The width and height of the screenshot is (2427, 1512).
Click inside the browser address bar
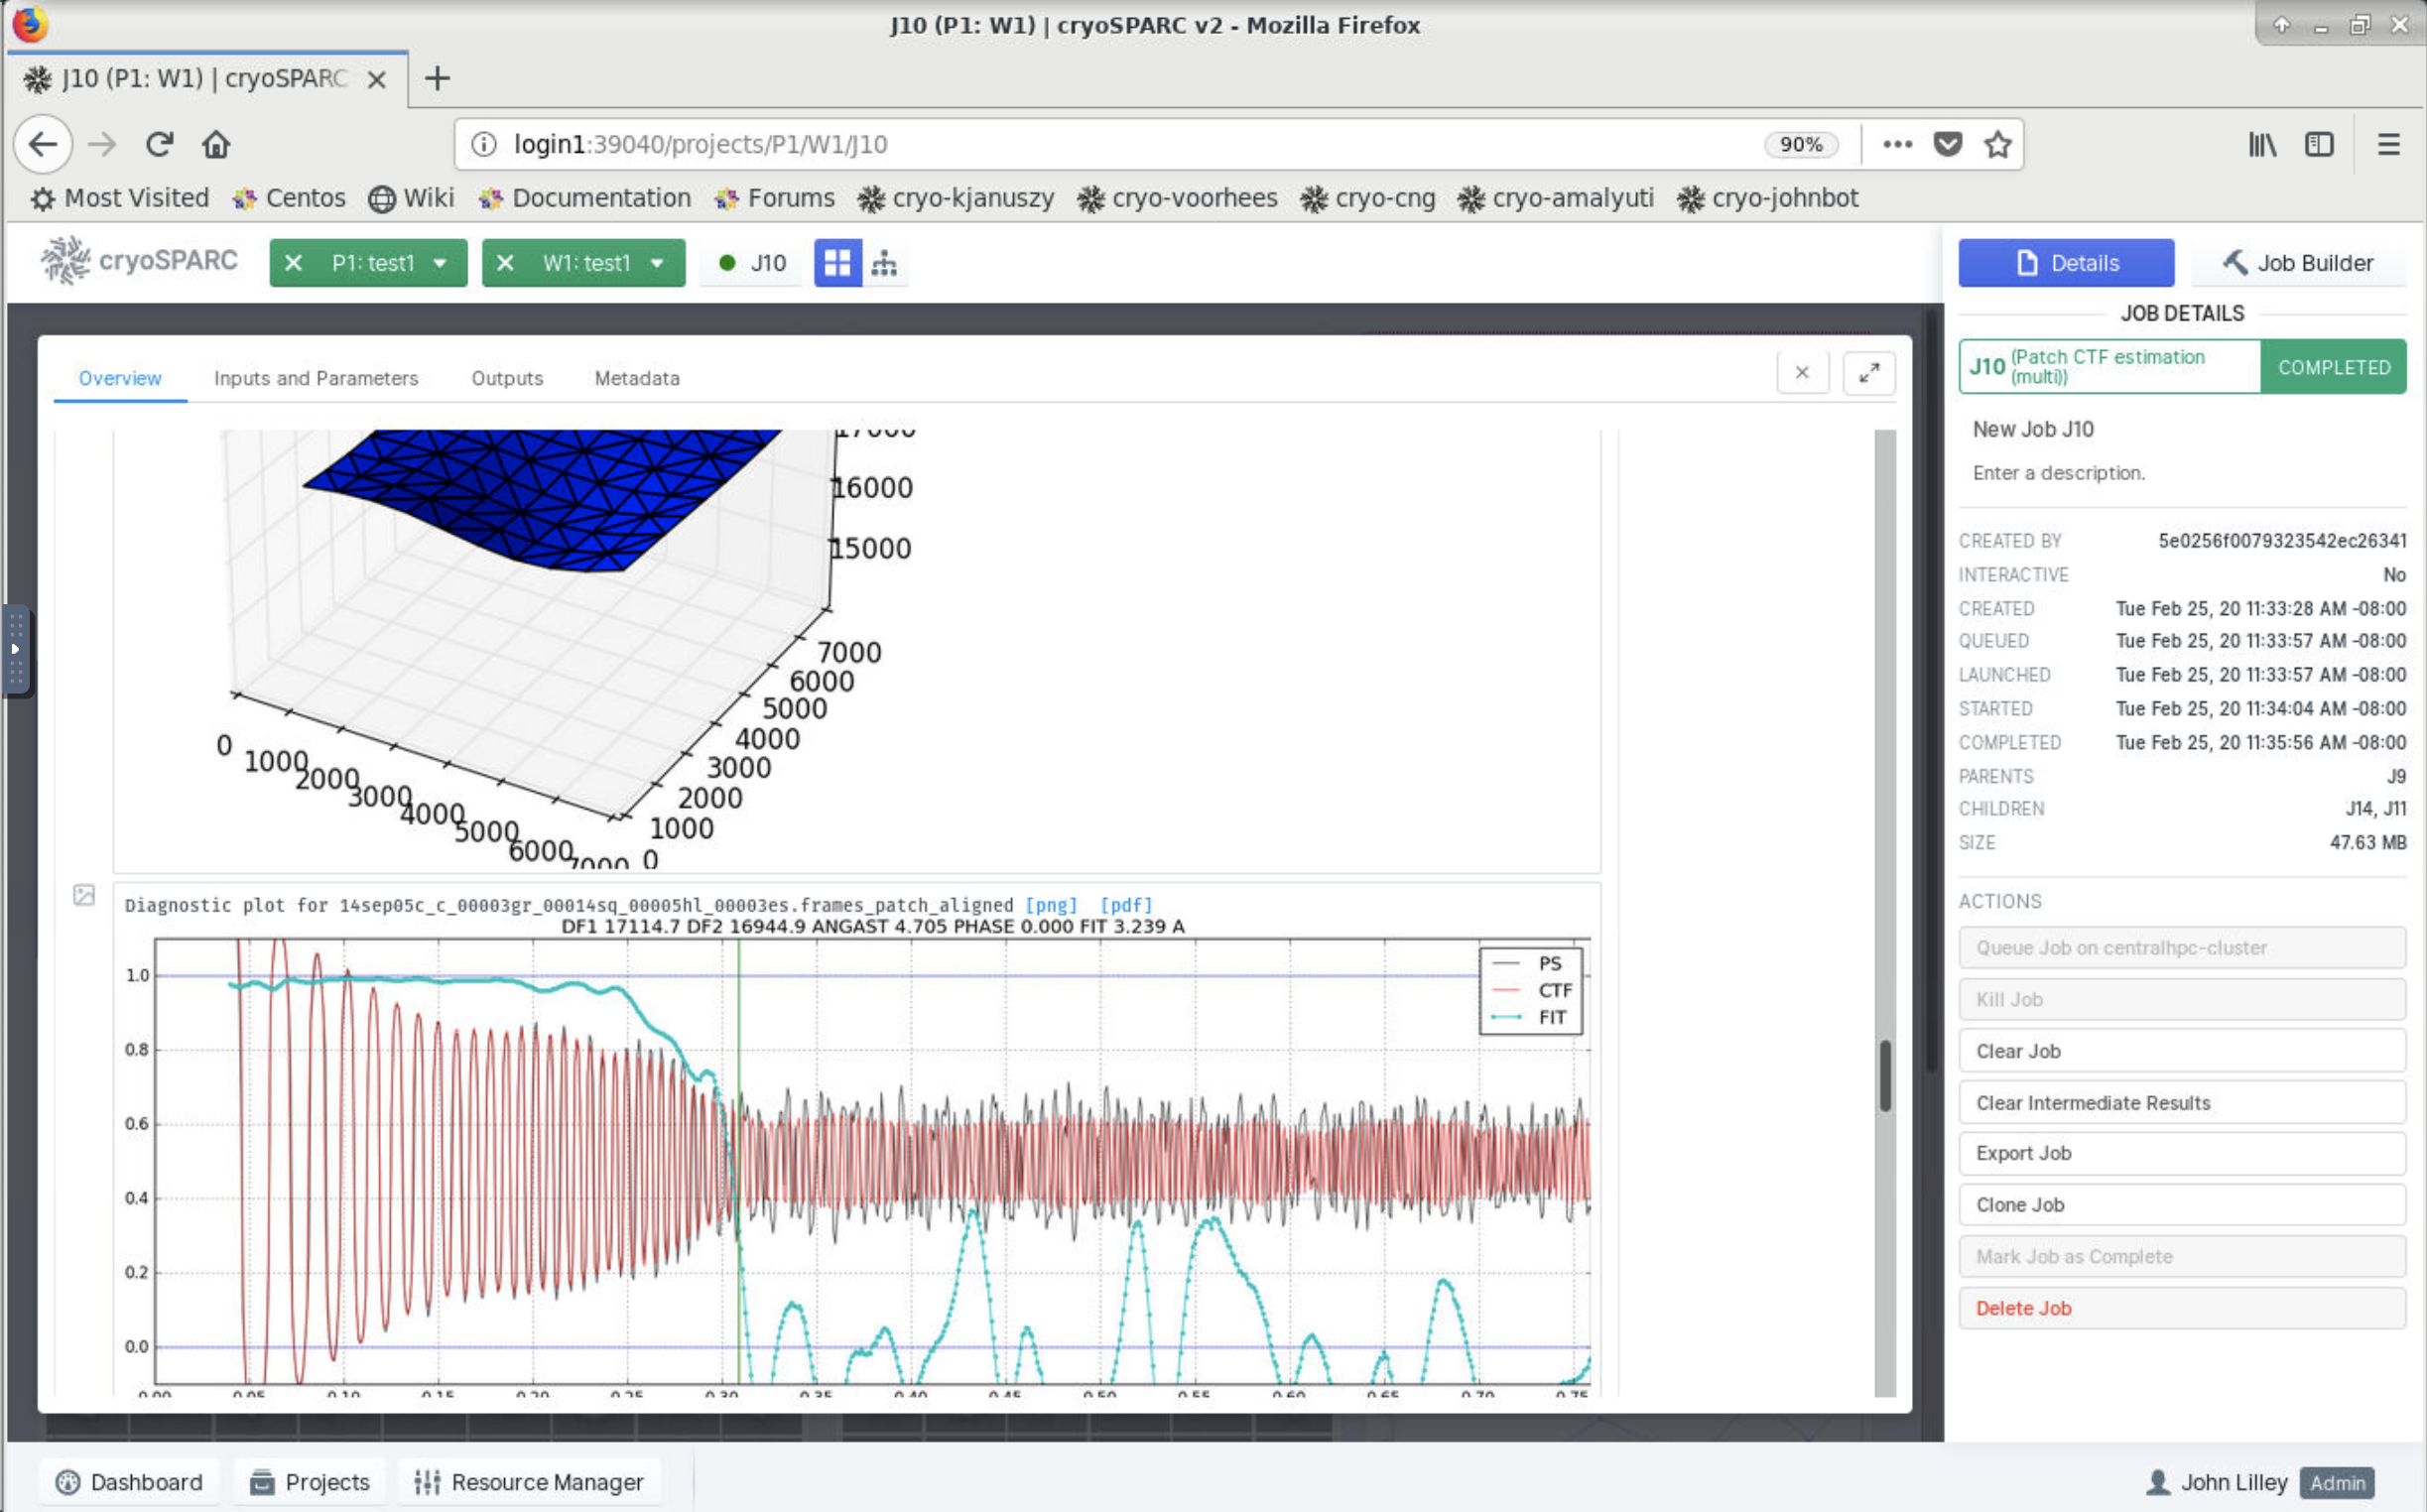tap(1000, 144)
